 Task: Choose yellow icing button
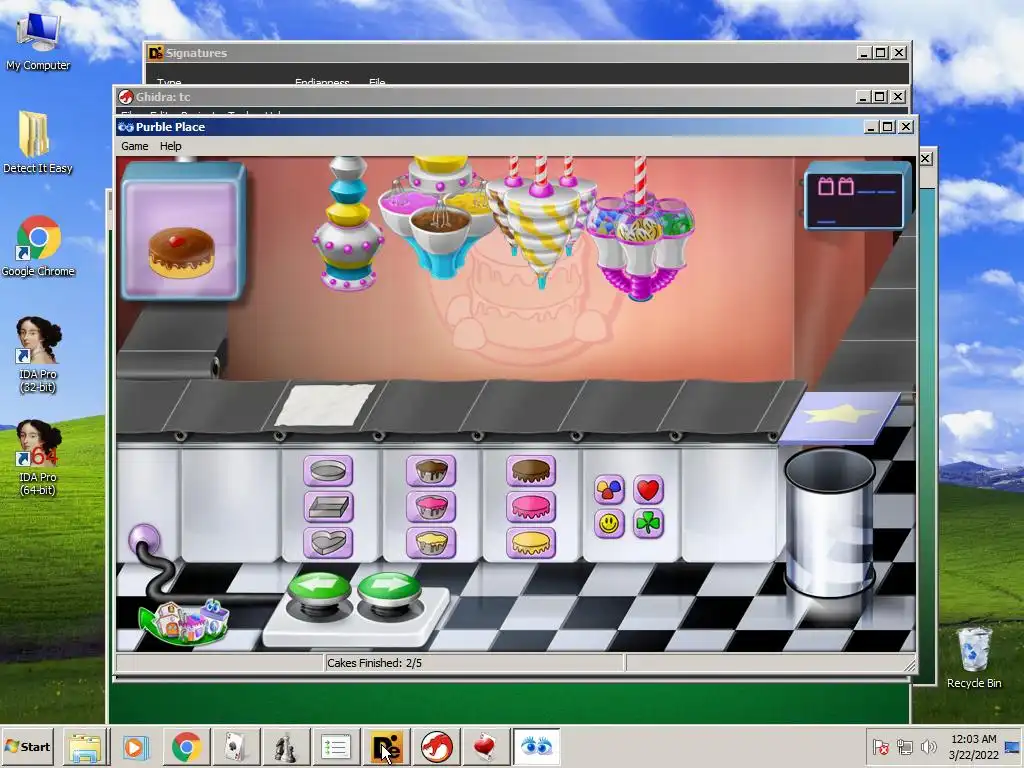click(531, 543)
